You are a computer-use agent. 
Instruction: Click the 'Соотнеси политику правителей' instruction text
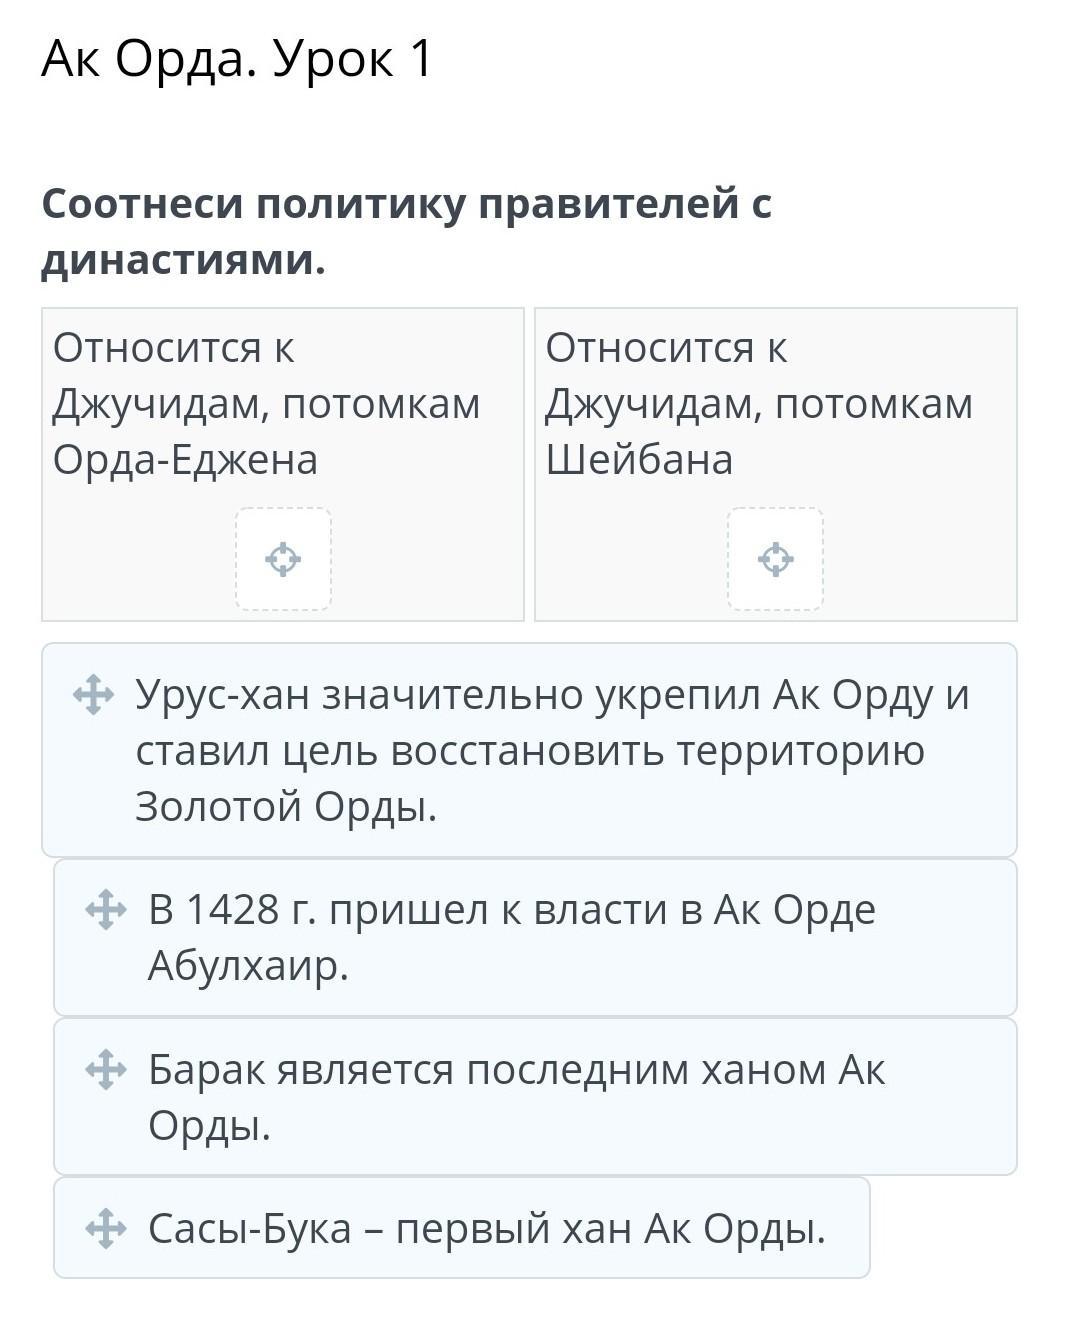[406, 204]
